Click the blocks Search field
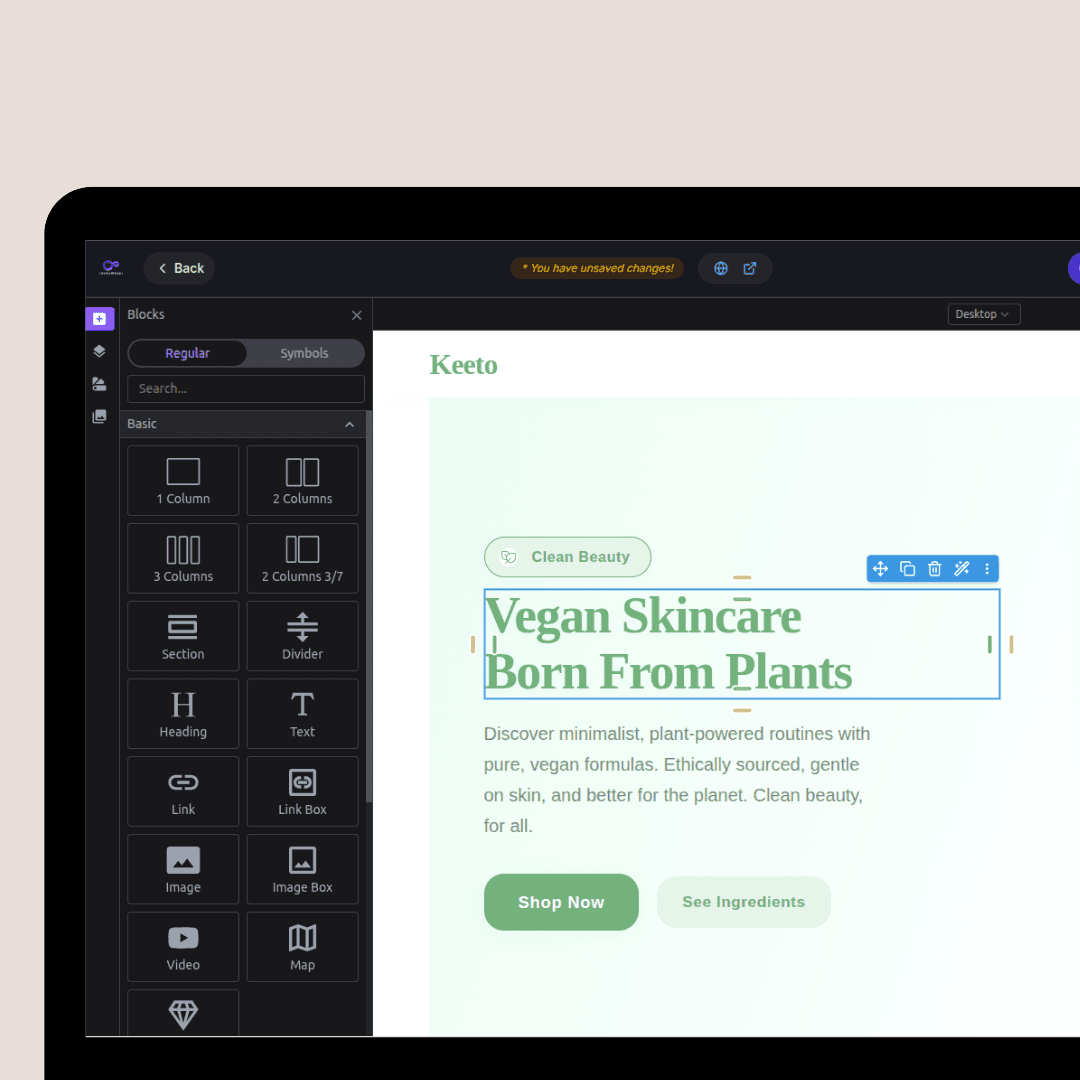 [x=245, y=389]
